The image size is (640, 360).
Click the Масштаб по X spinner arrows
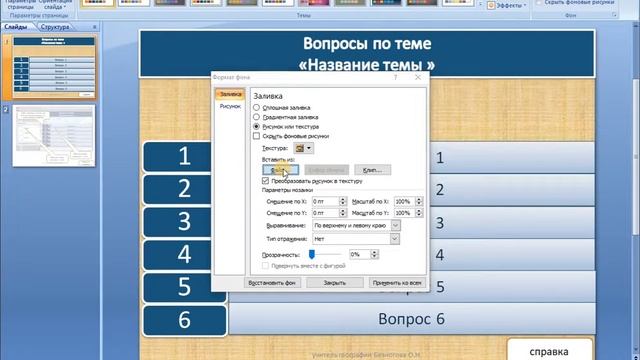click(x=419, y=201)
